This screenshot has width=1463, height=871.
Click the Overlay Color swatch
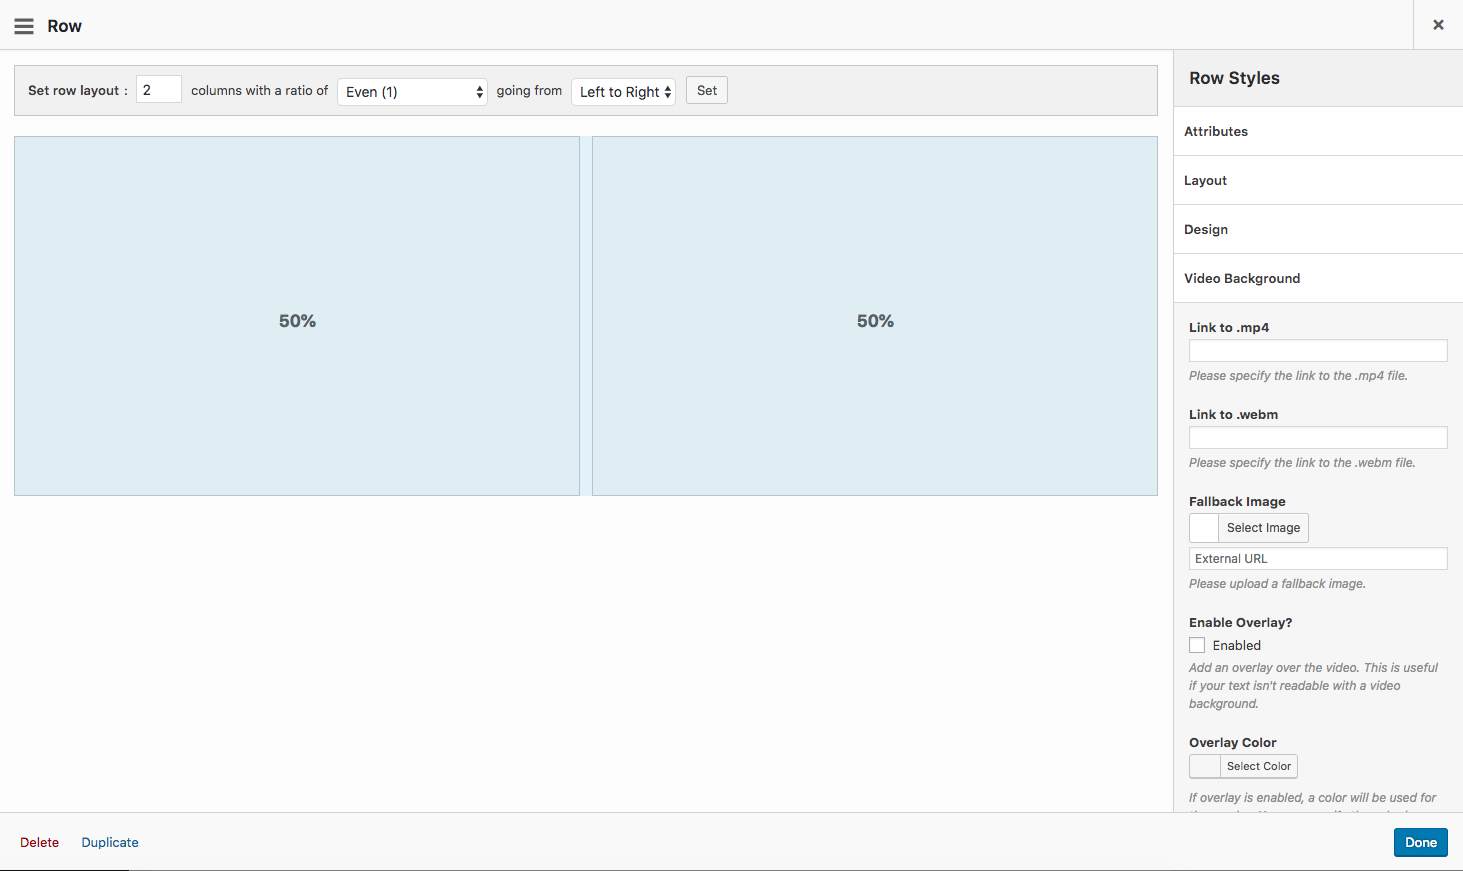point(1205,766)
